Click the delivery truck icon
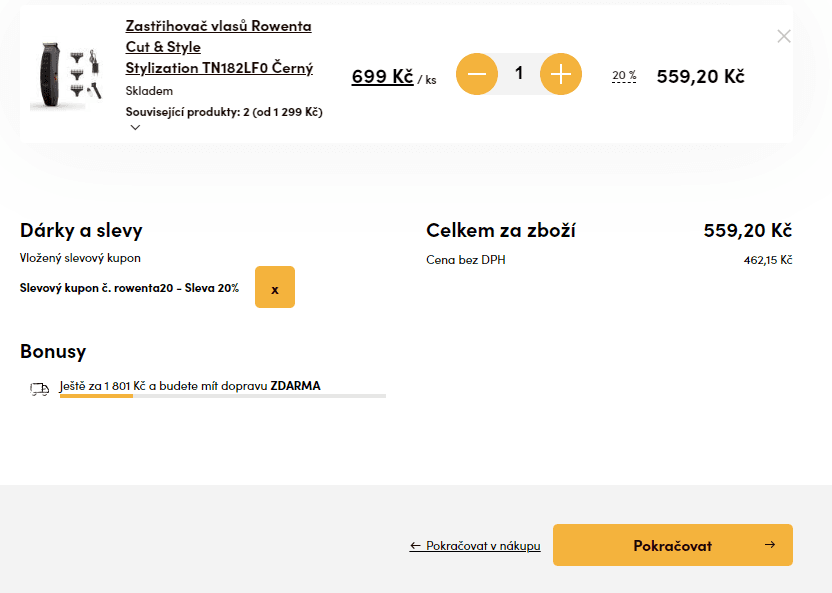This screenshot has width=832, height=593. [39, 389]
